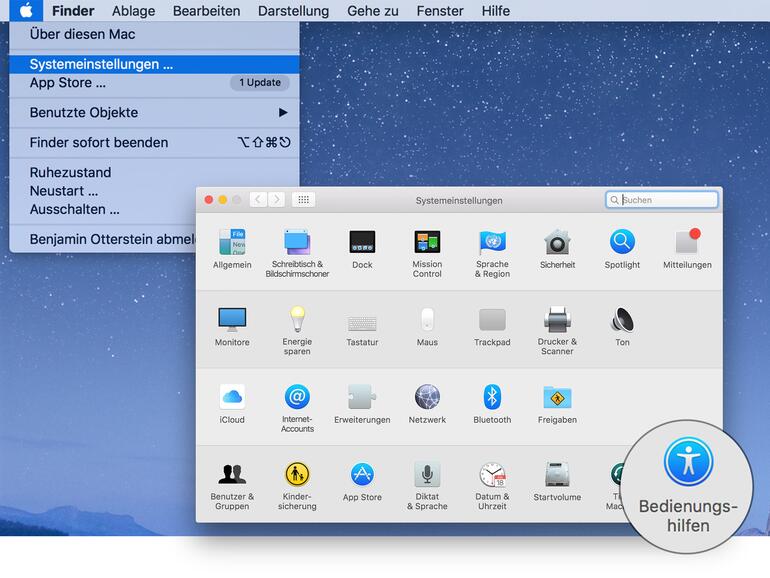Screen dimensions: 770x578
Task: Open Mitteilungen notification settings
Action: pos(687,243)
